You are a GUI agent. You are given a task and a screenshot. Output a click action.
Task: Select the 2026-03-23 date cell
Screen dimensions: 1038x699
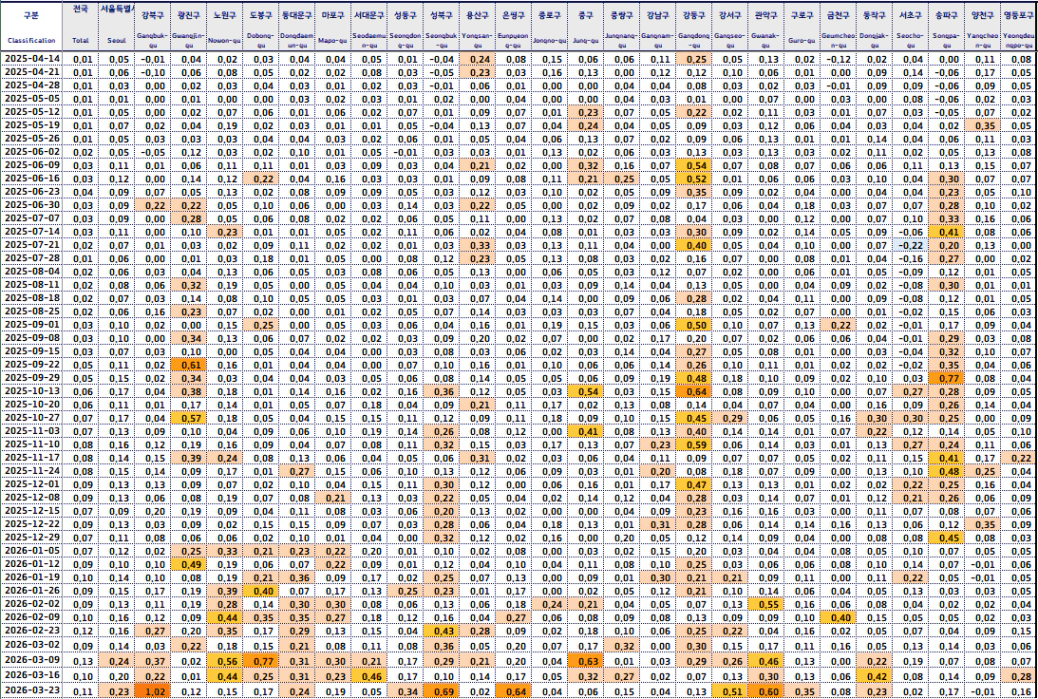[x=32, y=691]
